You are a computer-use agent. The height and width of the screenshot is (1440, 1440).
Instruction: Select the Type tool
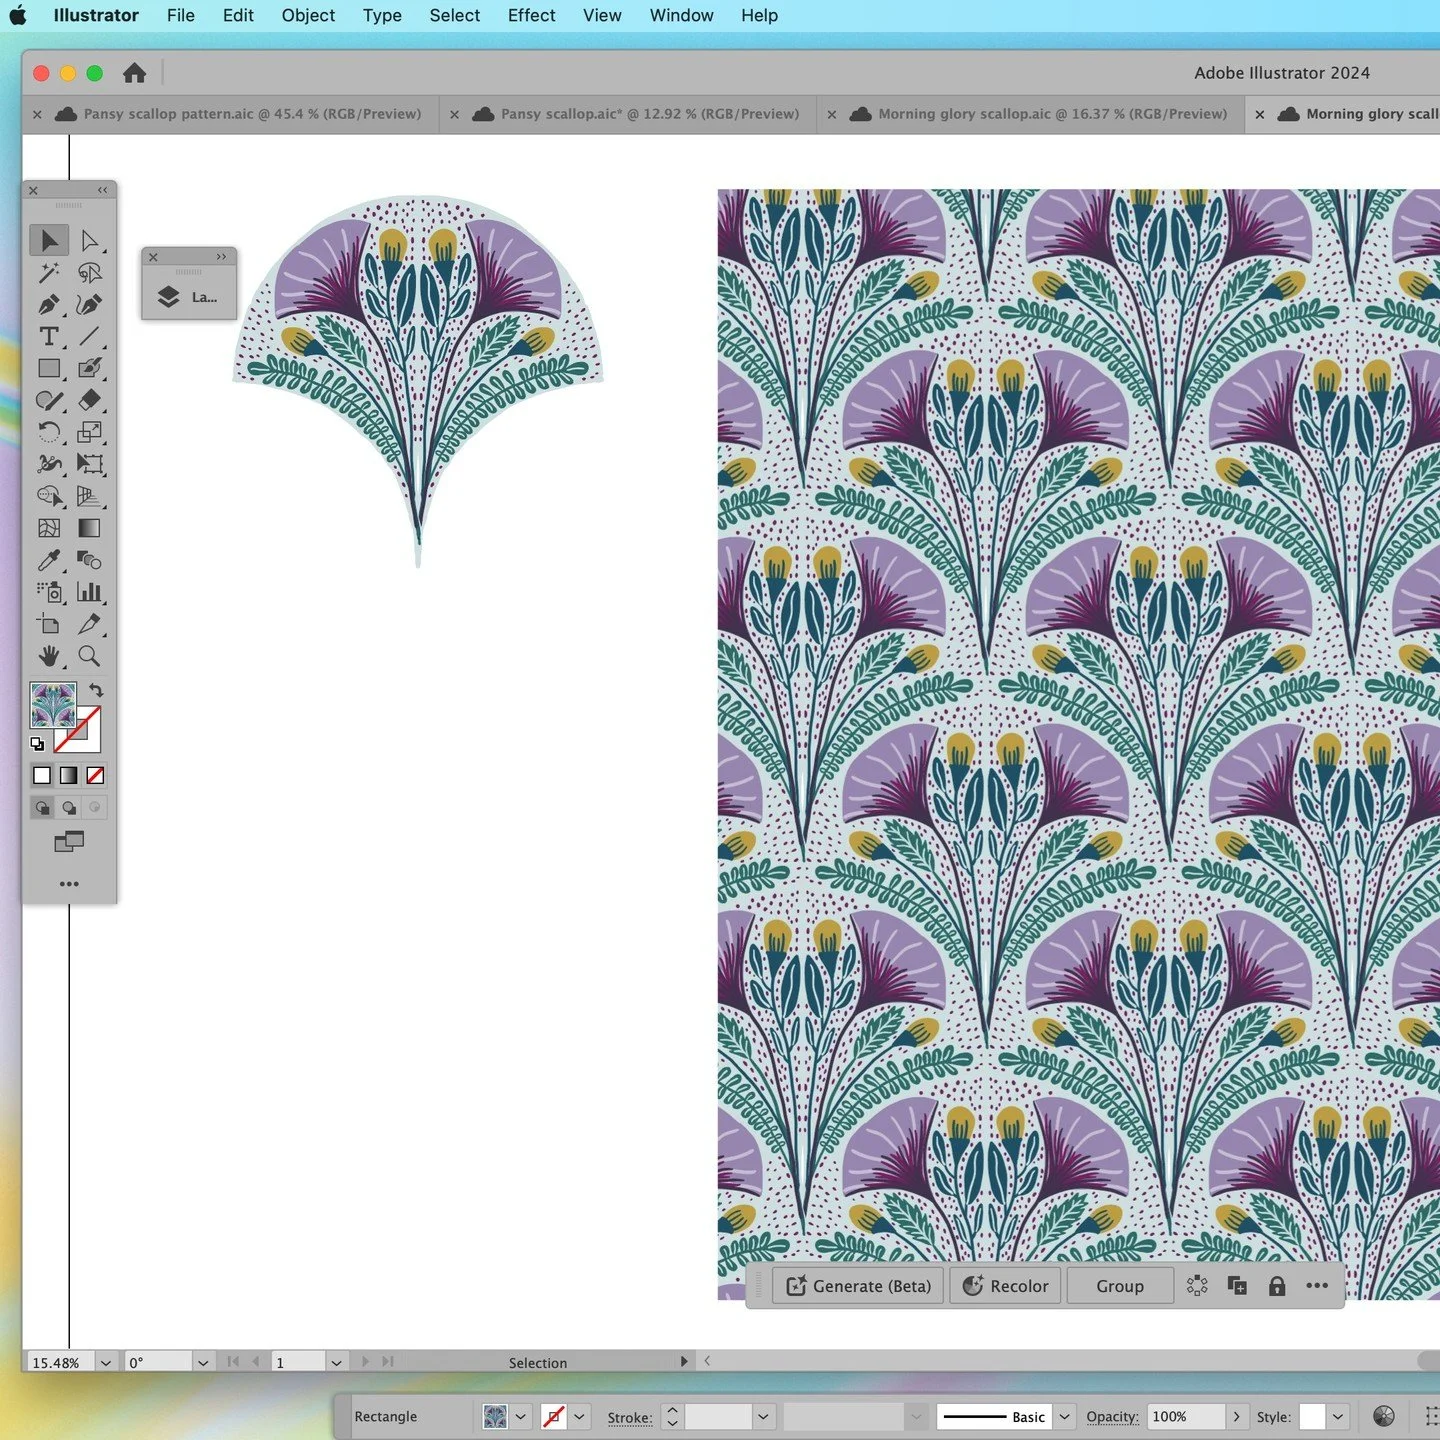pos(50,337)
